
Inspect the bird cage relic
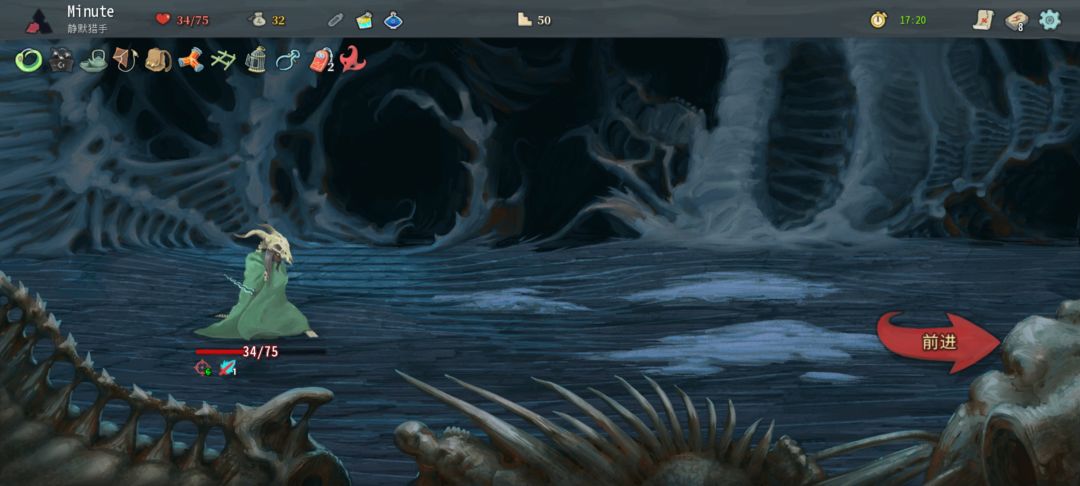click(x=256, y=60)
